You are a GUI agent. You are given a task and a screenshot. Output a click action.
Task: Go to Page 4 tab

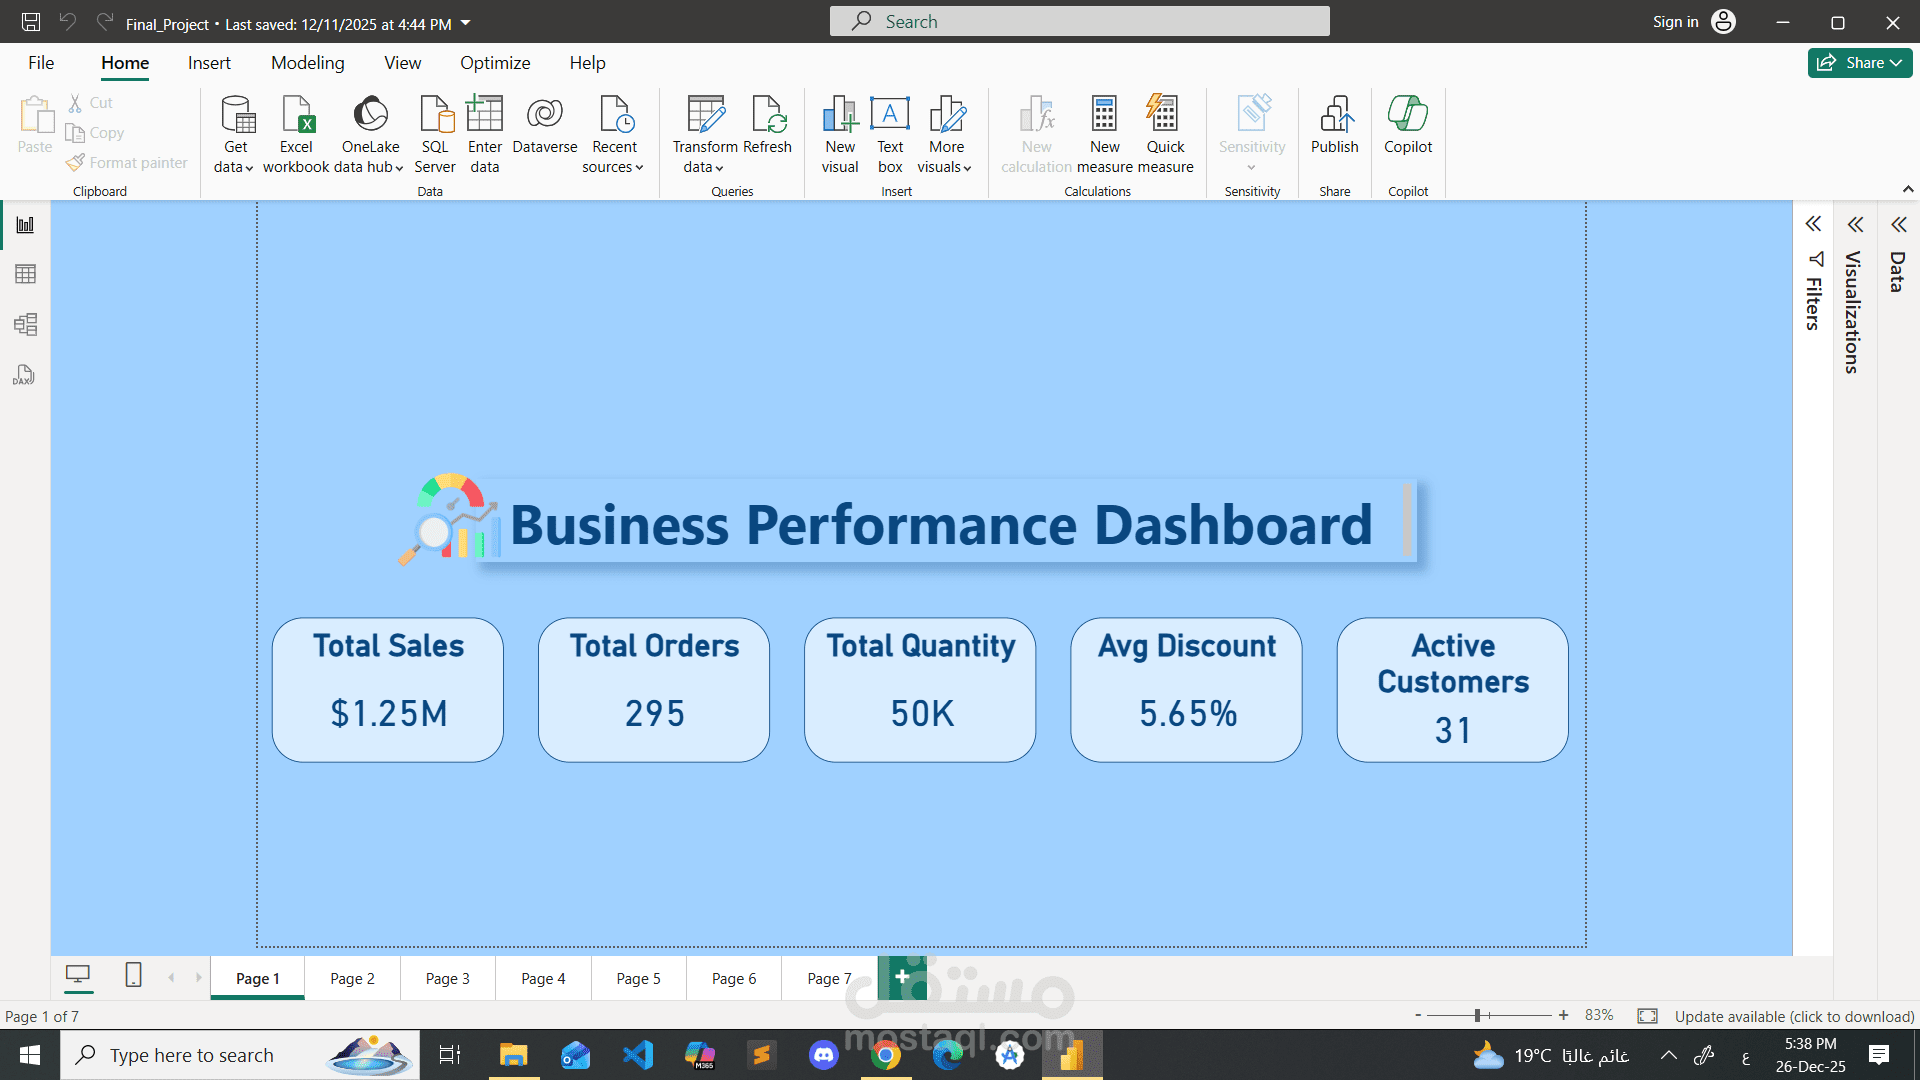[543, 979]
